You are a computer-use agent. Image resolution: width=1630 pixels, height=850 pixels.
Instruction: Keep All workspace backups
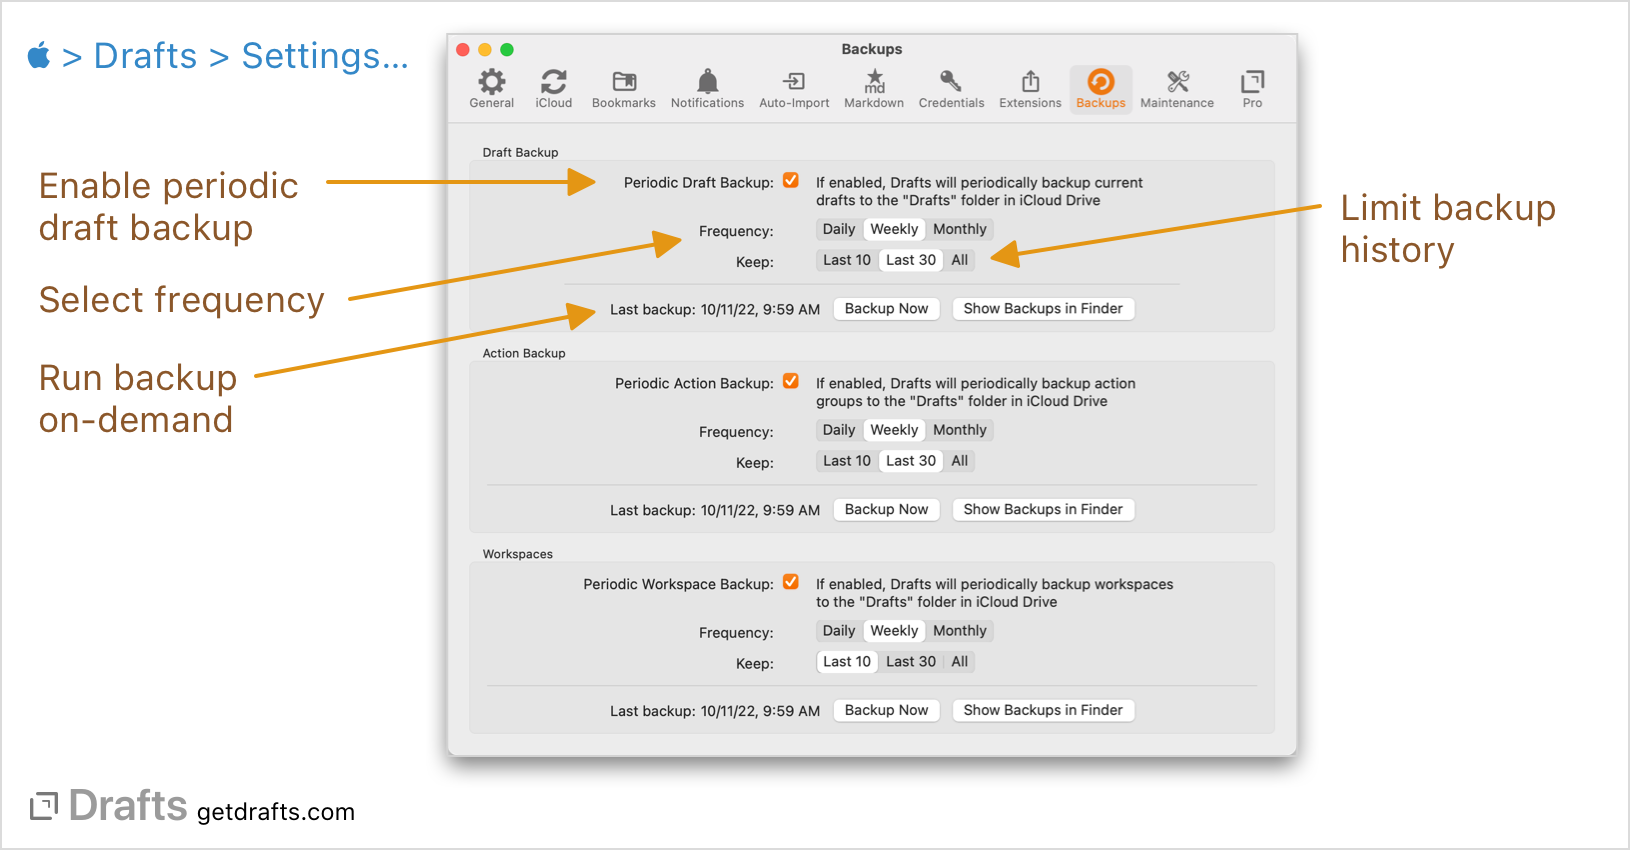point(960,662)
